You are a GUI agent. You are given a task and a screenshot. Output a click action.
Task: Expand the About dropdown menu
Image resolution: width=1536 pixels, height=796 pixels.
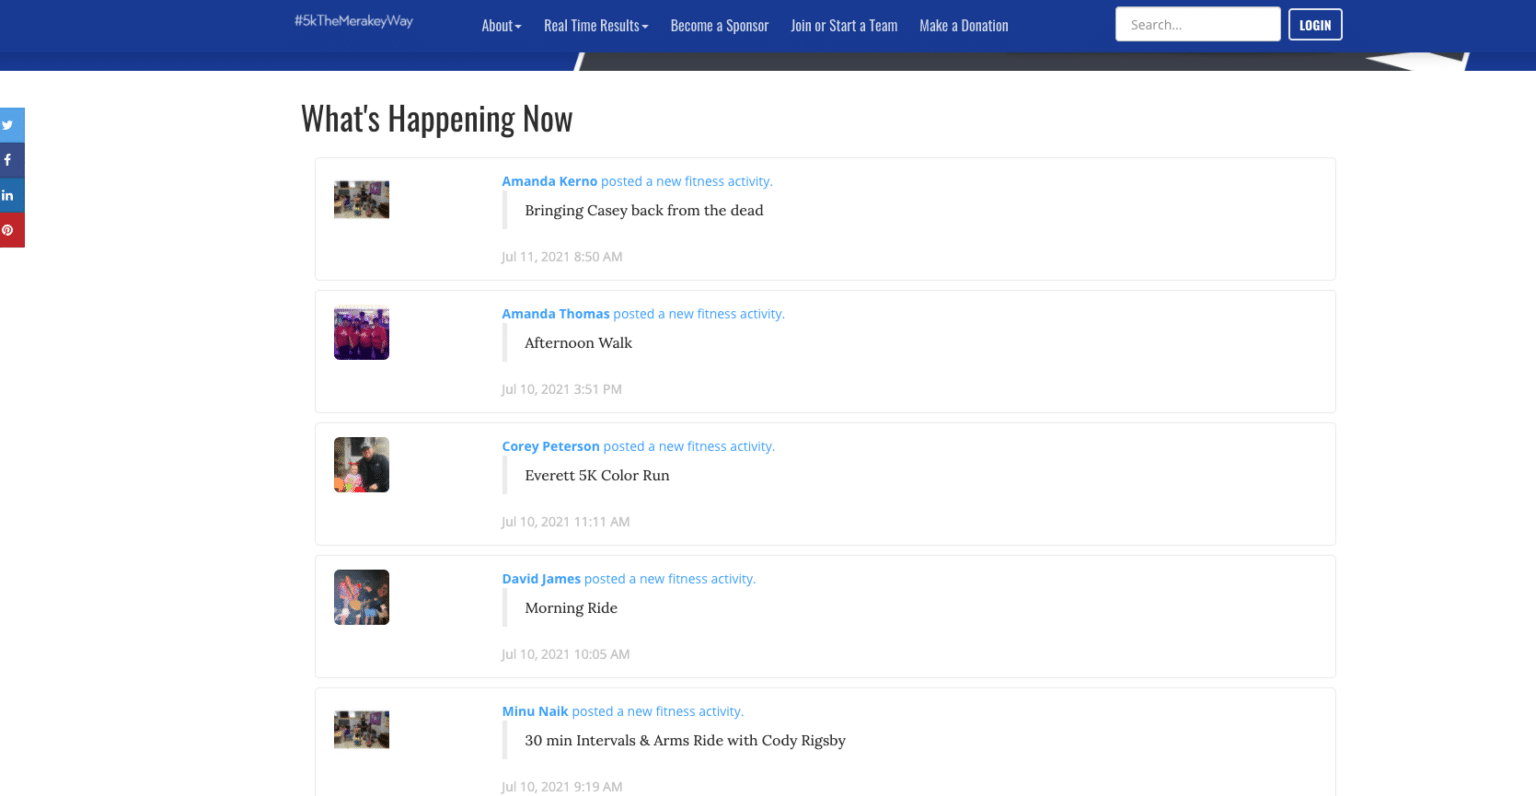[501, 26]
